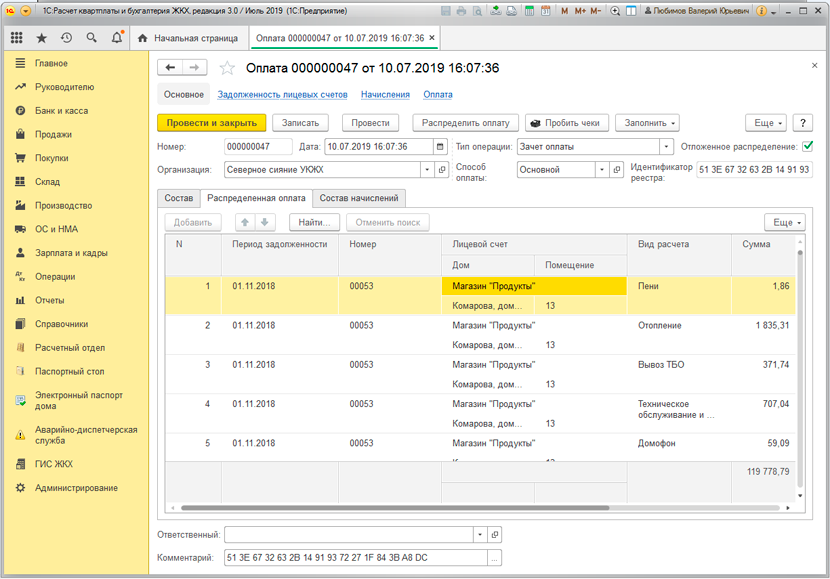Viewport: 830px width, 579px height.
Task: Open the Задолженность лицевых счетов link
Action: 282,95
